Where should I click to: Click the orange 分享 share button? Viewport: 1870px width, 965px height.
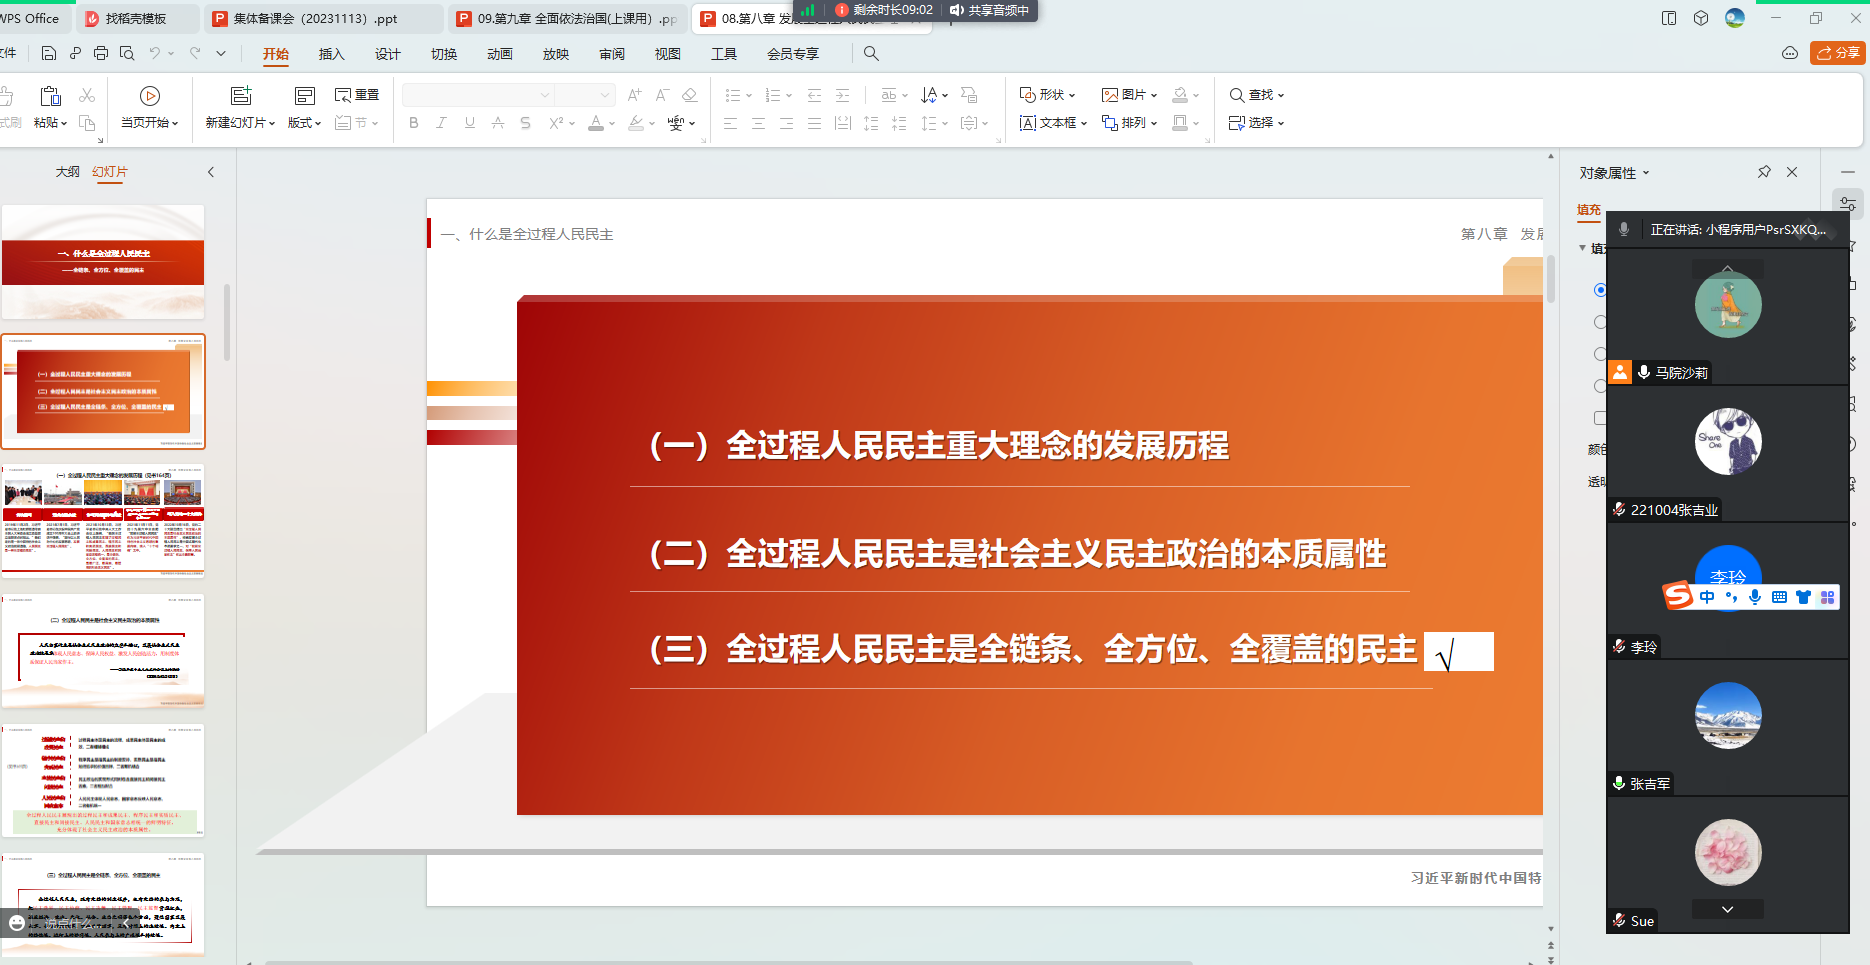1838,54
